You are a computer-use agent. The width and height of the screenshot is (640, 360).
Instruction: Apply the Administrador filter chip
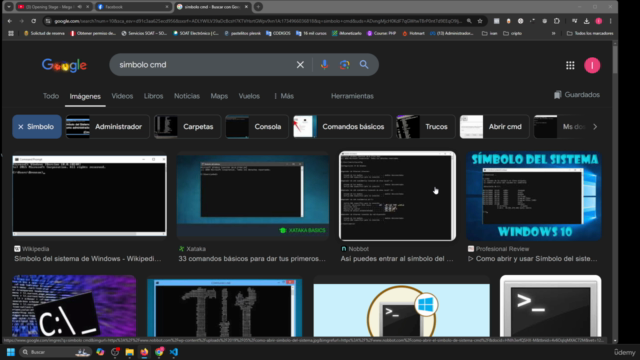(108, 127)
